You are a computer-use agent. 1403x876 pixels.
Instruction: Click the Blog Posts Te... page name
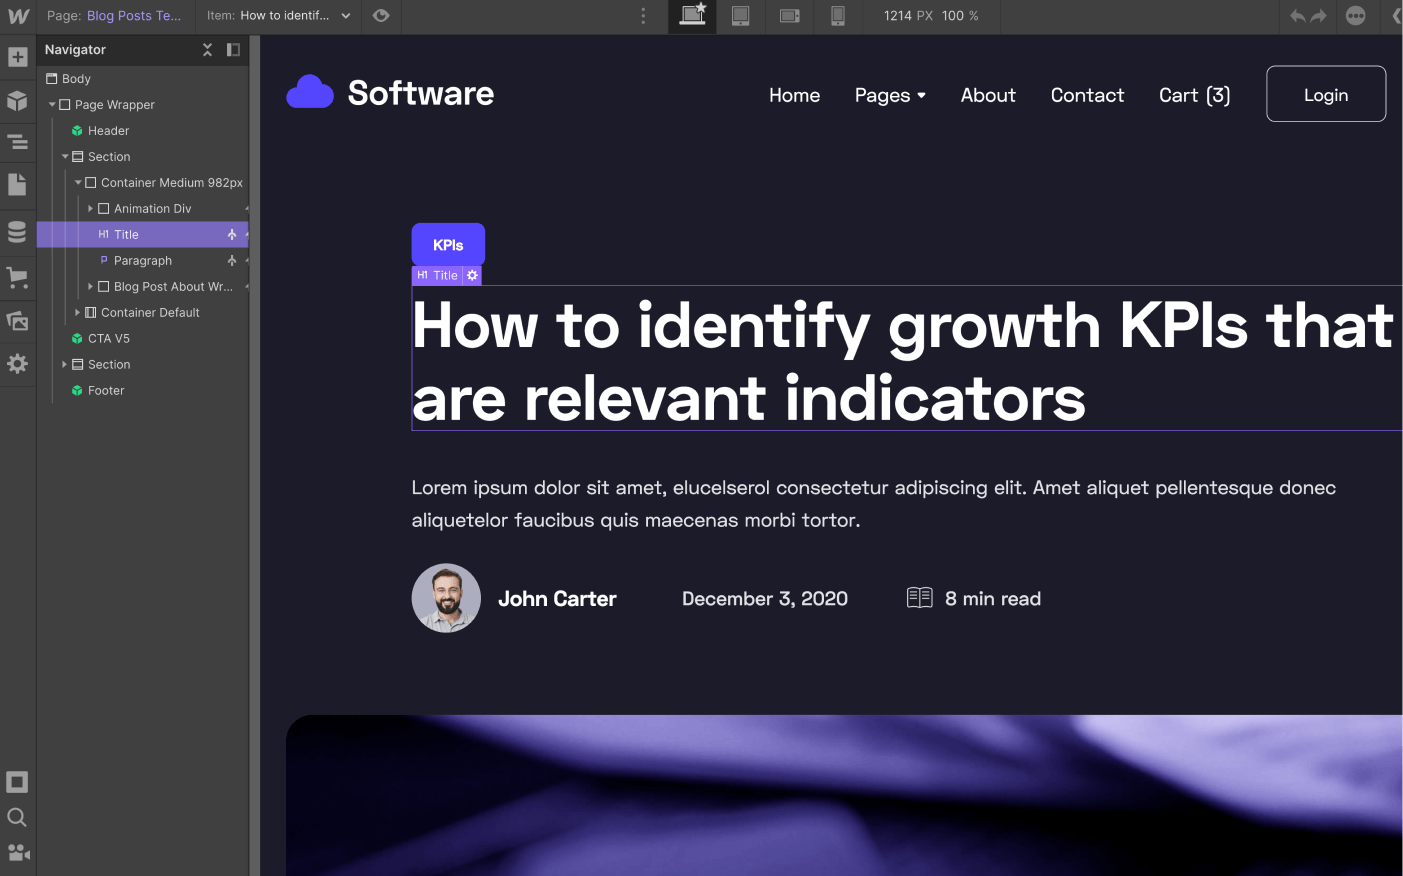coord(134,16)
